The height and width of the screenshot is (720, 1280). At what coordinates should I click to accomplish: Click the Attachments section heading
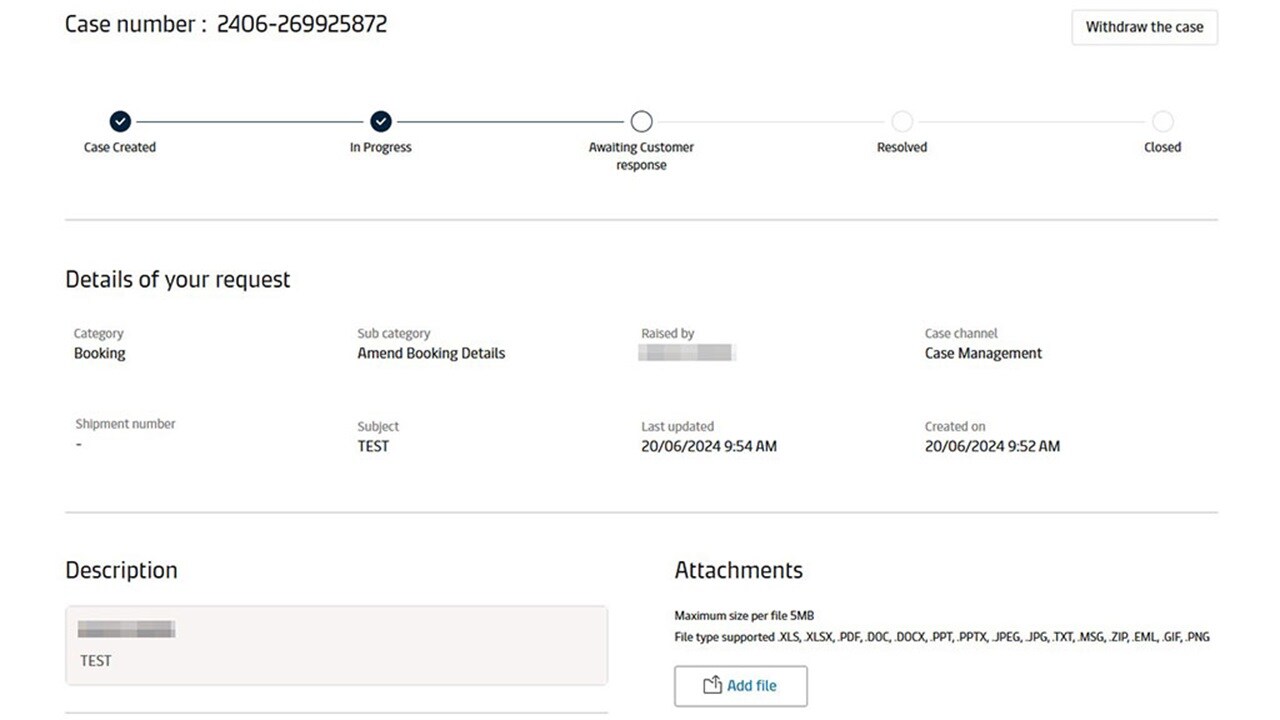tap(738, 570)
